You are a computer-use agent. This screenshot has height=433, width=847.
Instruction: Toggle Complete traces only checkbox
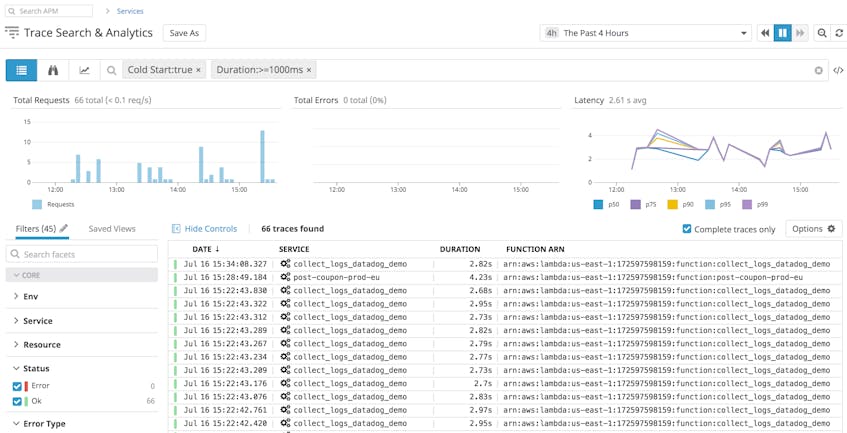tap(687, 229)
